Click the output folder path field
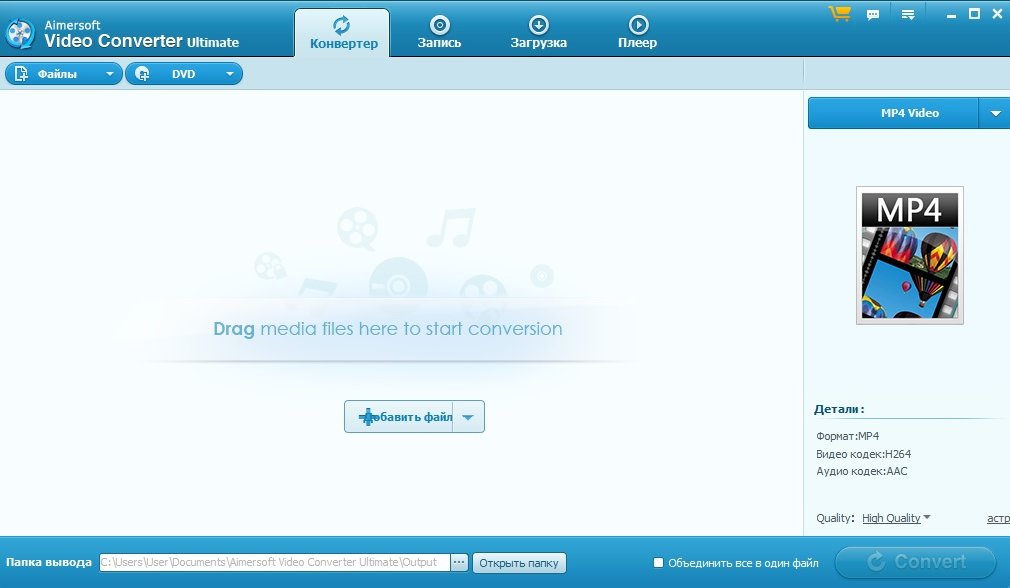This screenshot has height=588, width=1010. tap(274, 562)
